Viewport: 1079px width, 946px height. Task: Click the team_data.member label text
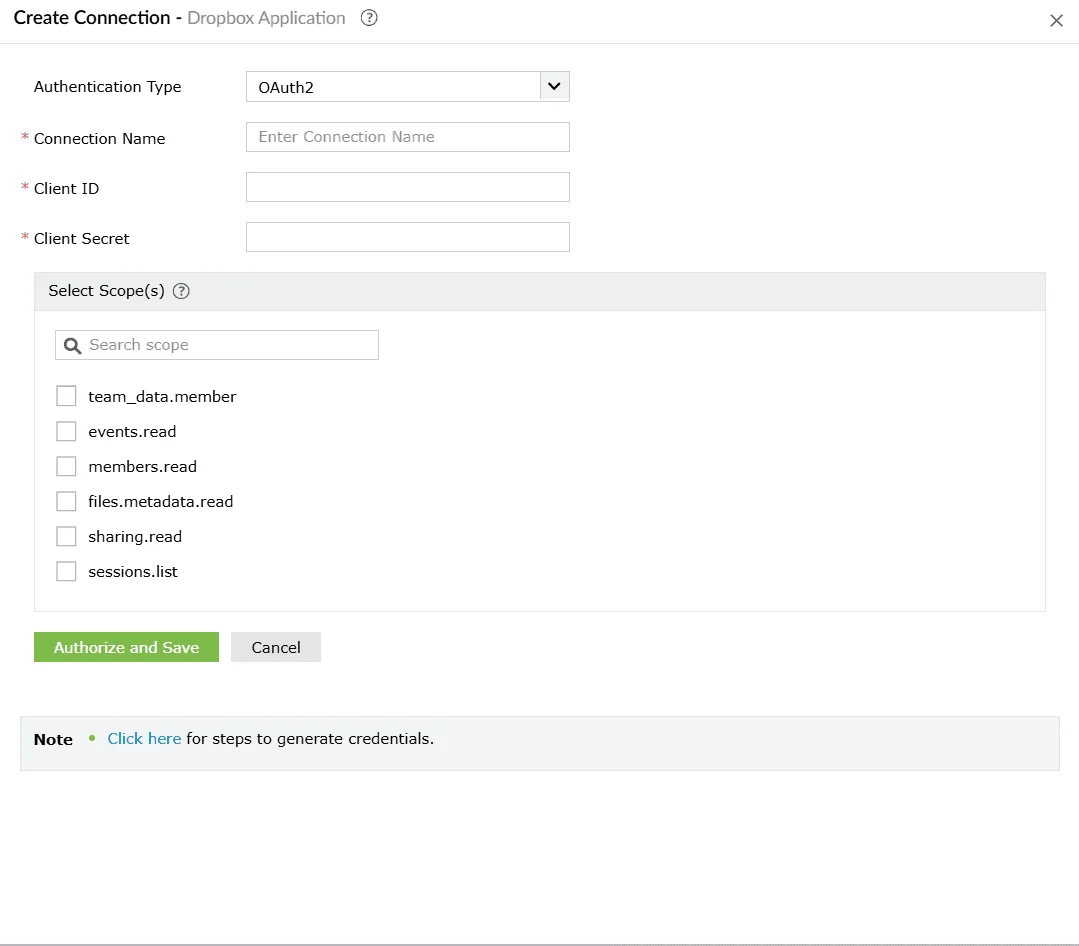(x=162, y=397)
